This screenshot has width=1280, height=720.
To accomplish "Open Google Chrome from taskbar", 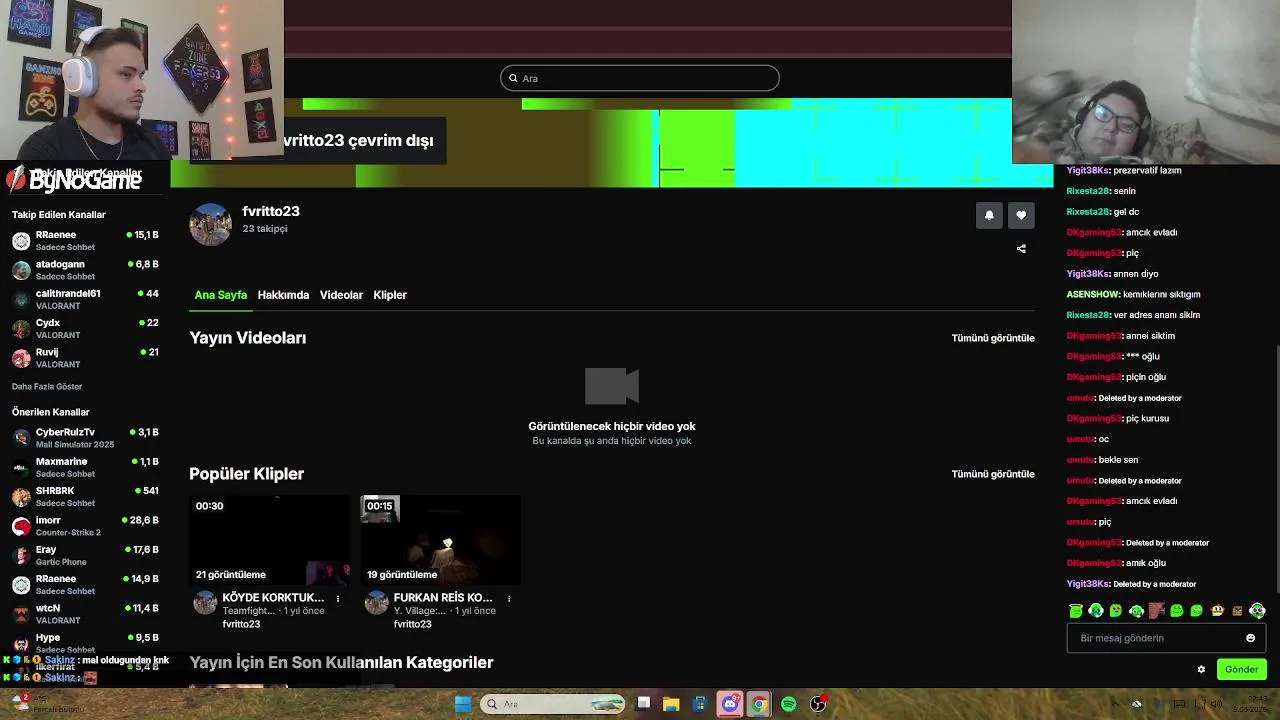I will click(759, 704).
